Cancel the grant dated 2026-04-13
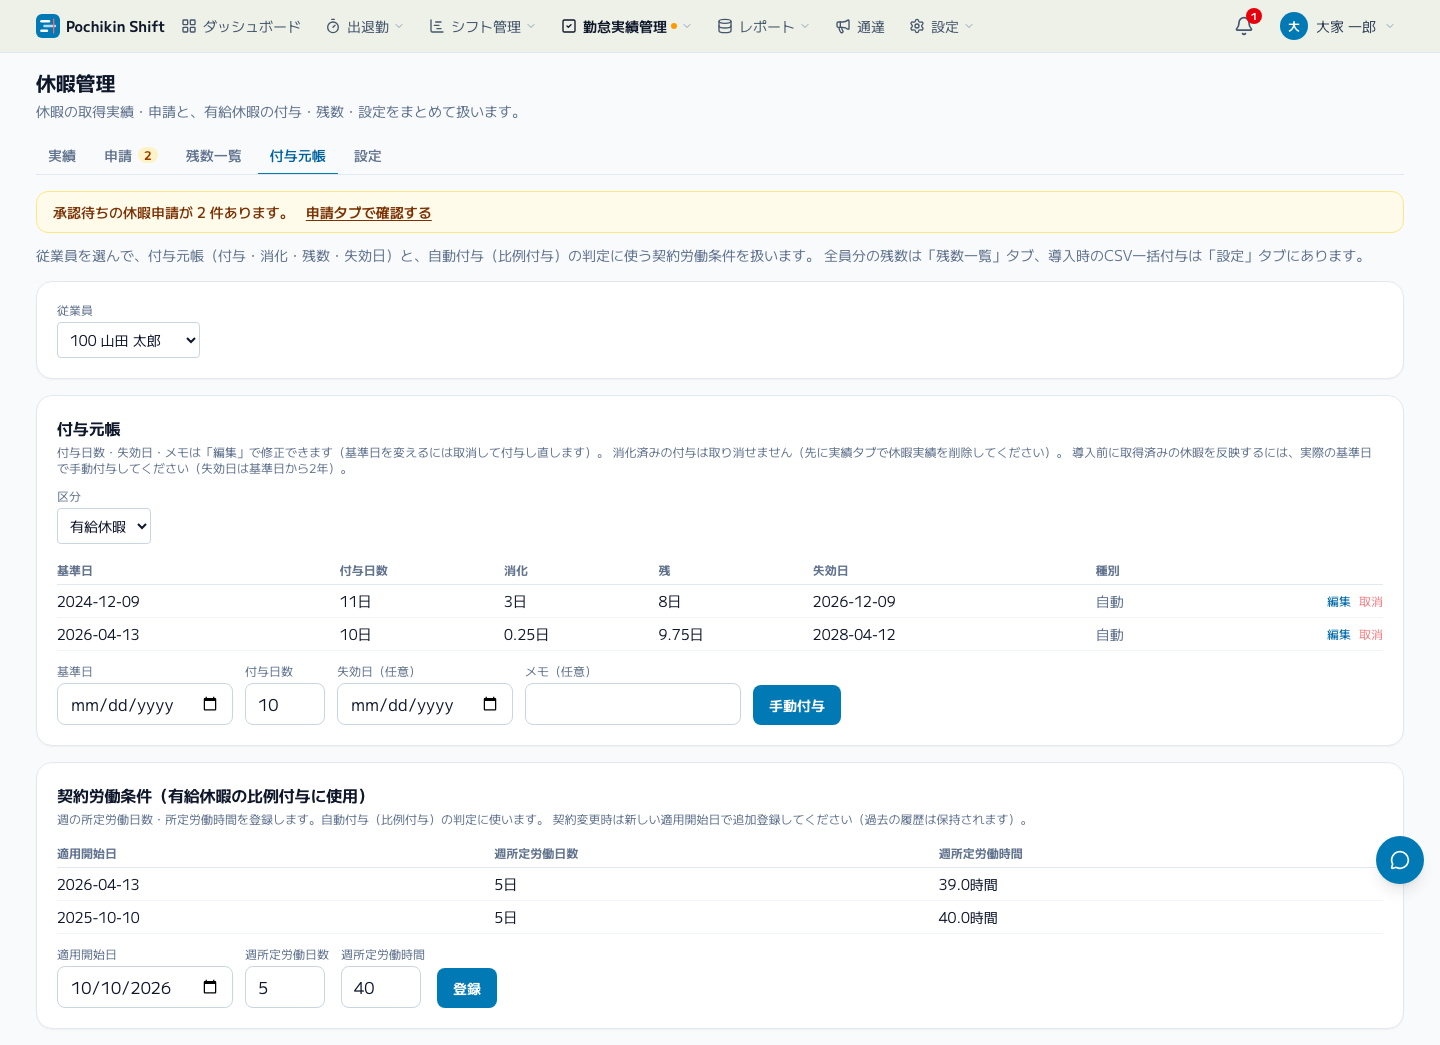1440x1045 pixels. [1371, 635]
